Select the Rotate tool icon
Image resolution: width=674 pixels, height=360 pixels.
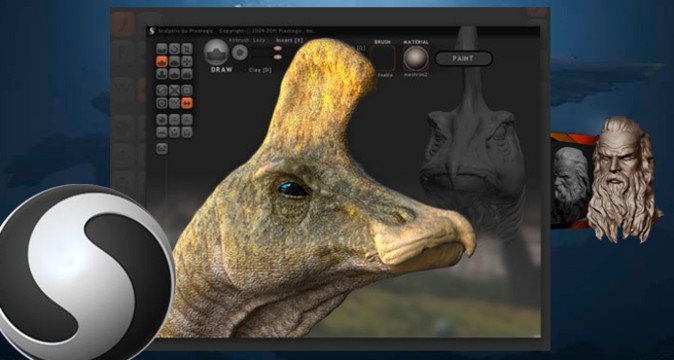pyautogui.click(x=174, y=49)
